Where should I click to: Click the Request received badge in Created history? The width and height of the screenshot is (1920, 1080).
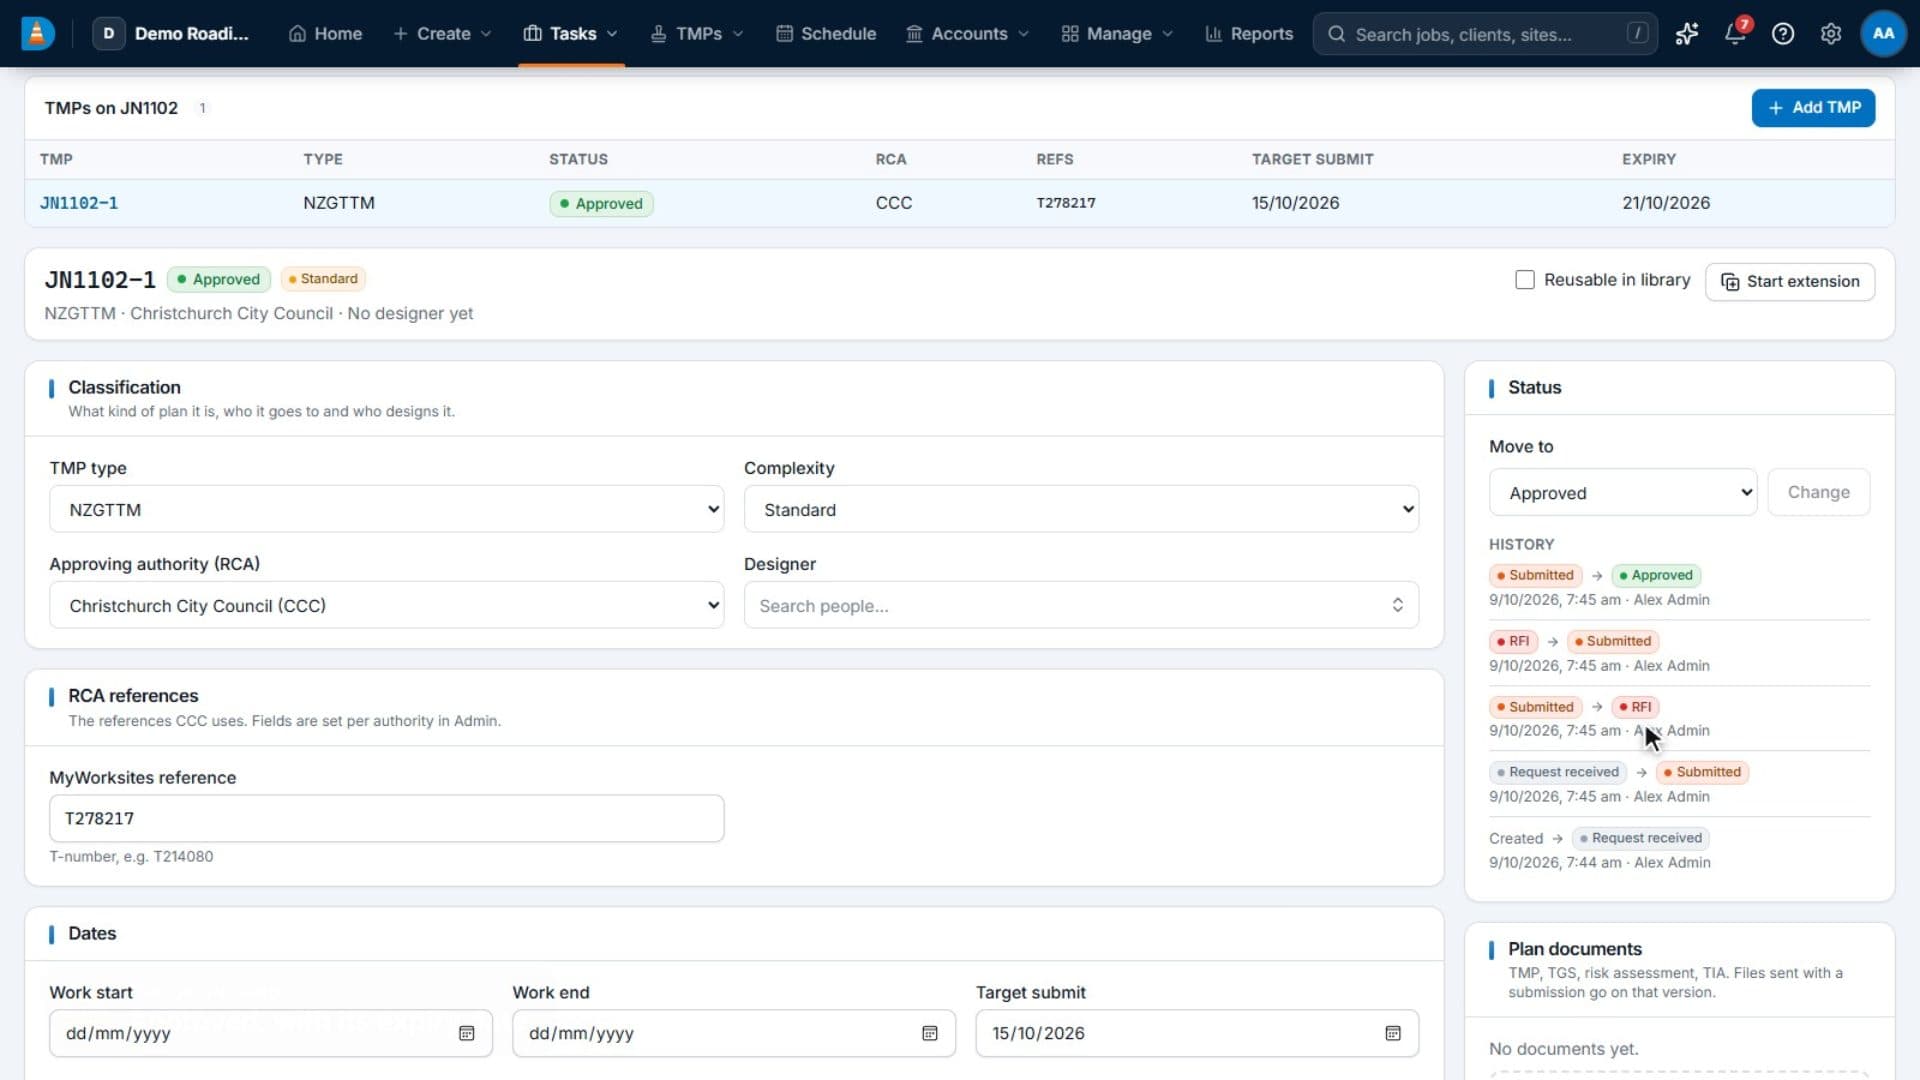1640,838
